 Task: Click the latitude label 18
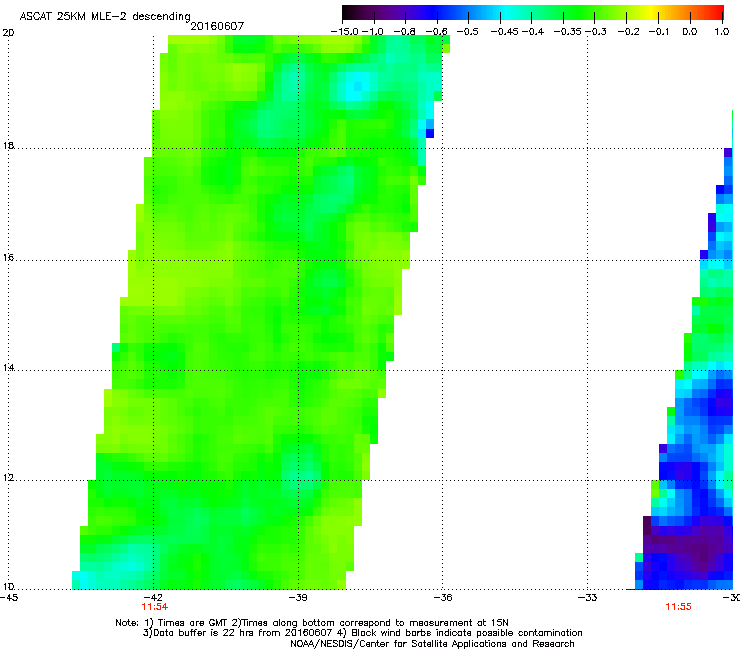(8, 145)
